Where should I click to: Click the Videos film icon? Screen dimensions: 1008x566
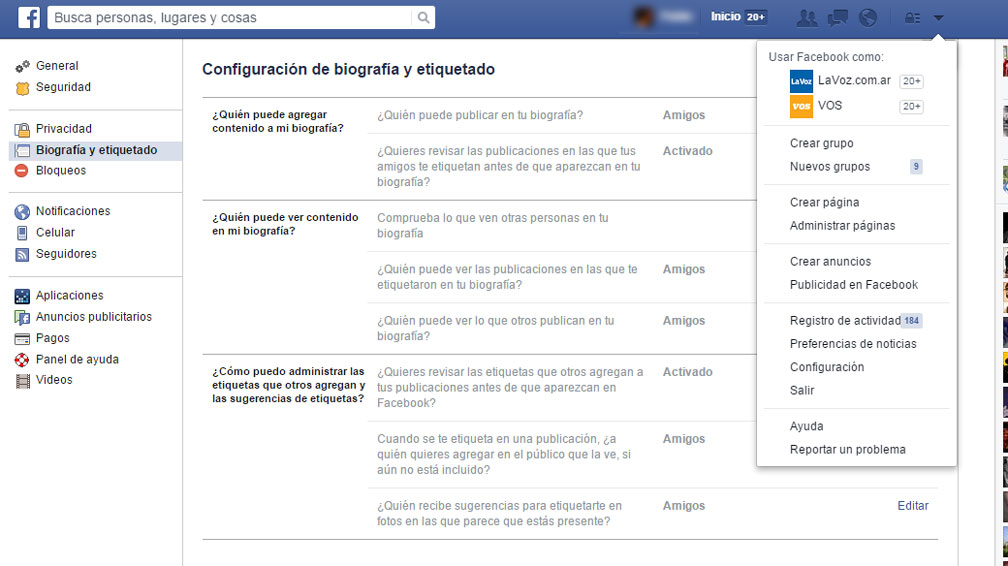[x=22, y=381]
